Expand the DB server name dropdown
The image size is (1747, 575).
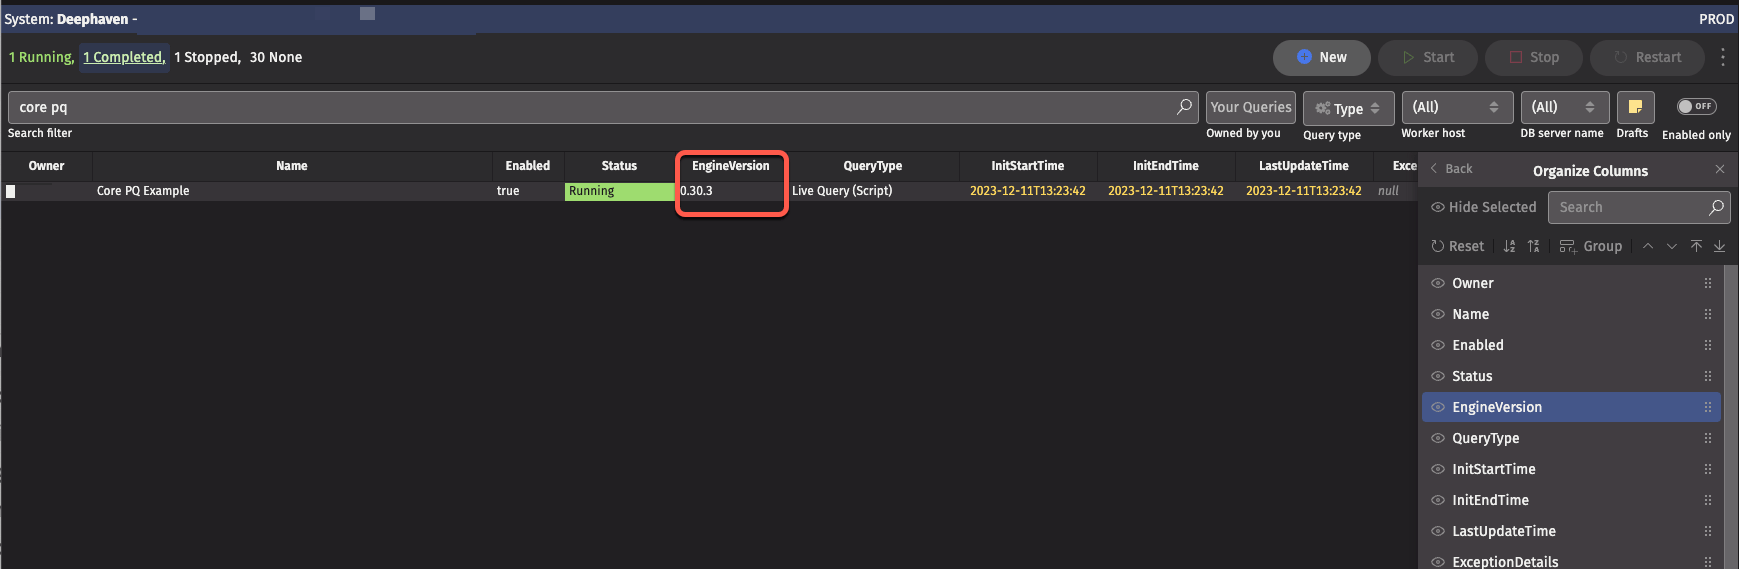[1564, 107]
